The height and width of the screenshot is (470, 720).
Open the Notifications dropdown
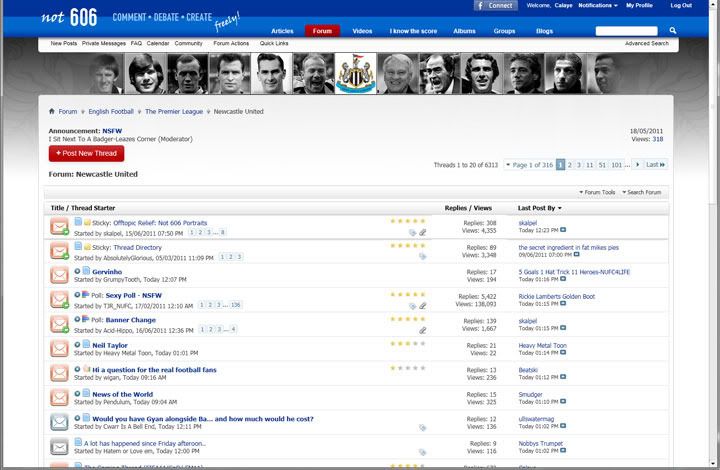pos(597,6)
